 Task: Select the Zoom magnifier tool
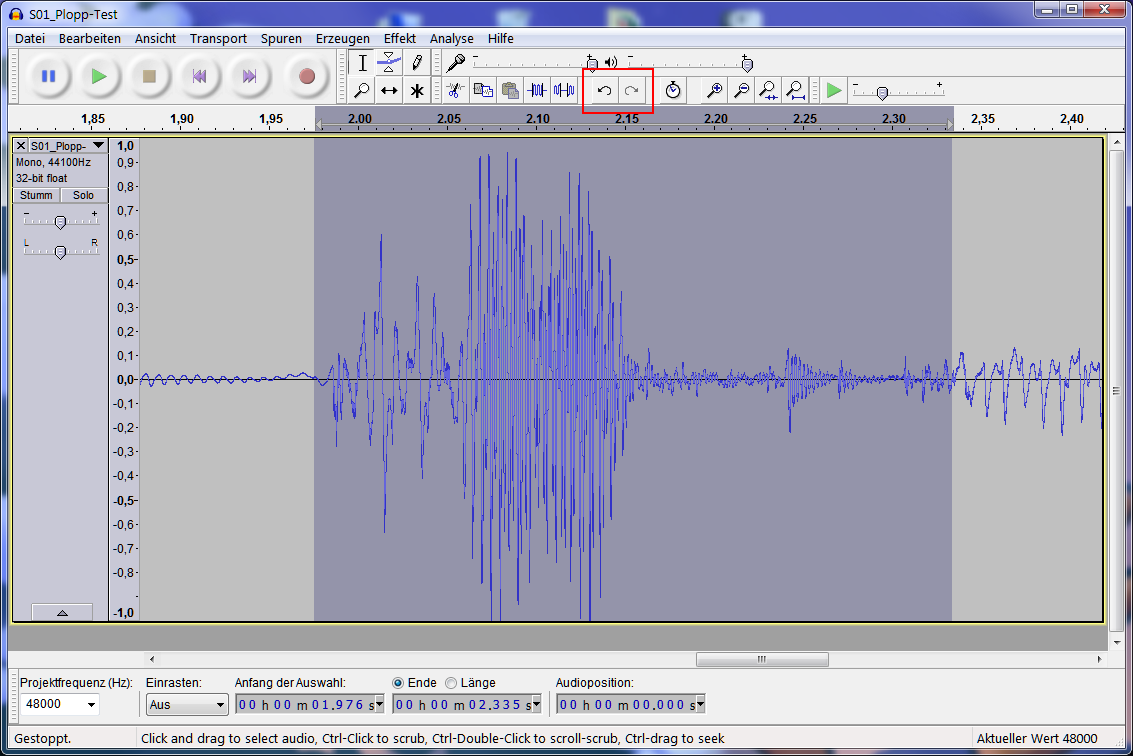click(x=362, y=90)
